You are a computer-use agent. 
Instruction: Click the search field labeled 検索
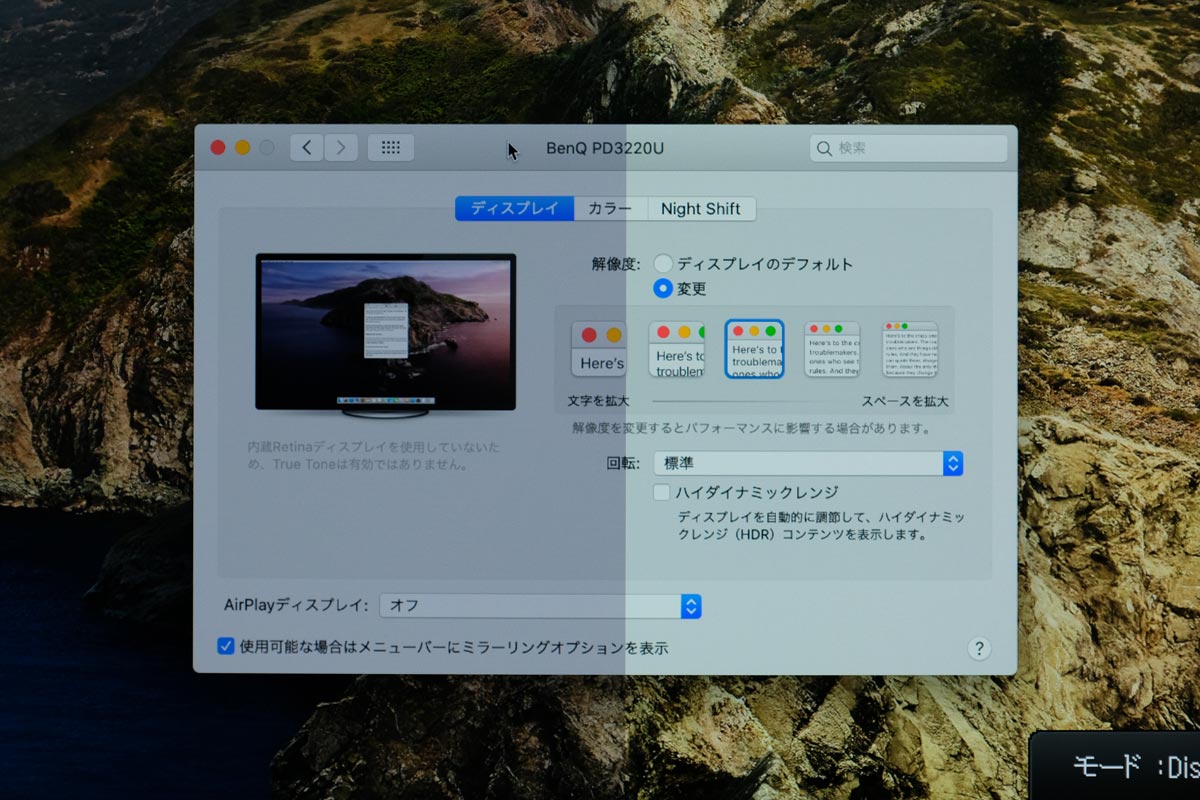[909, 149]
